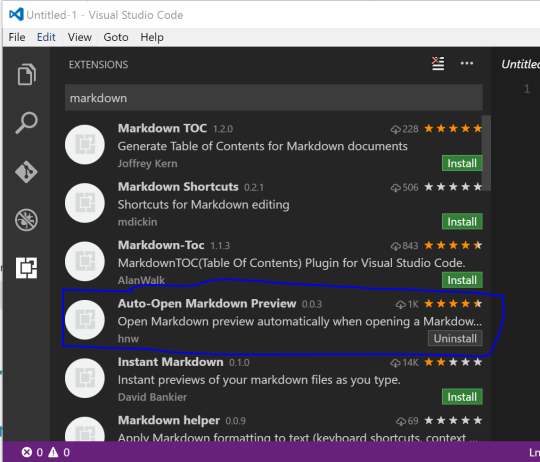Click the Visual Studio Code logo
This screenshot has width=540, height=462.
click(16, 15)
